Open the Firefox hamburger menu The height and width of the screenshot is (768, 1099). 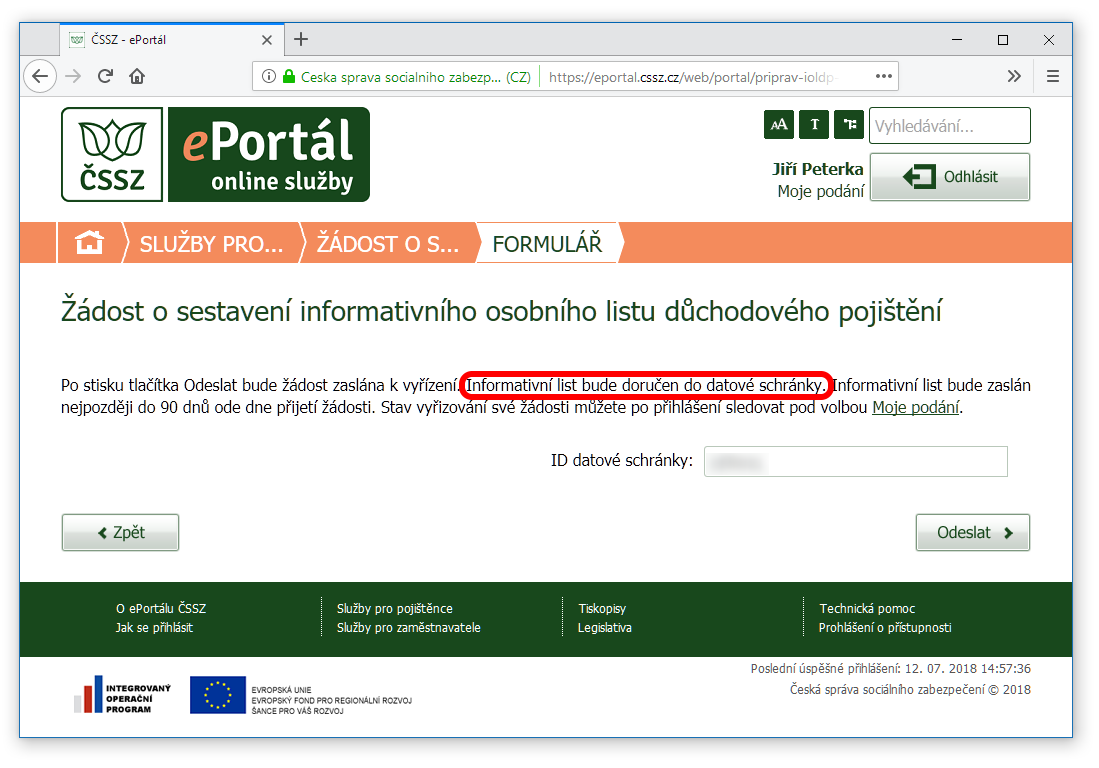click(1053, 76)
